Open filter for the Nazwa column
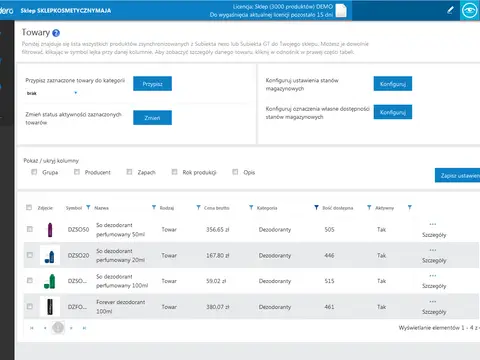The image size is (480, 360). point(154,207)
